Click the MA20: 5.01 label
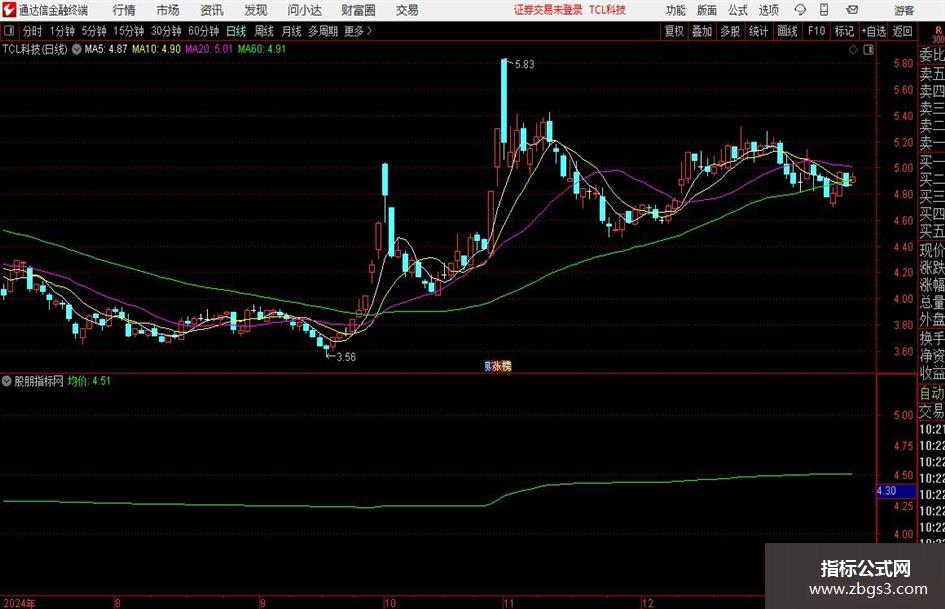The width and height of the screenshot is (945, 609). click(209, 49)
